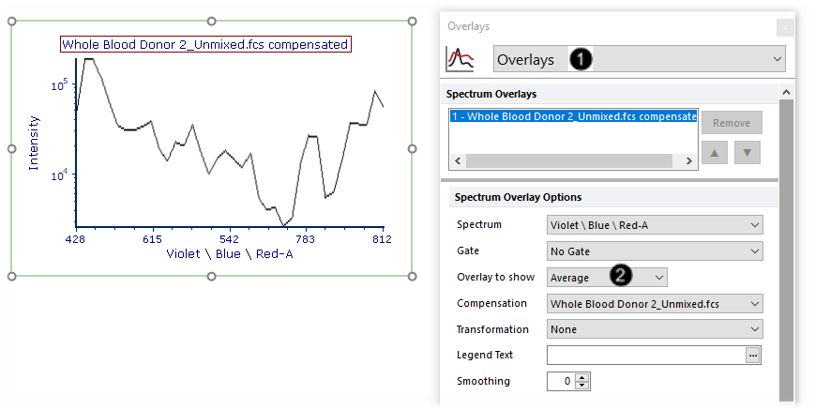
Task: Click the plot title Whole Blood Donor 2_Unmixed.fcs
Action: pos(205,45)
